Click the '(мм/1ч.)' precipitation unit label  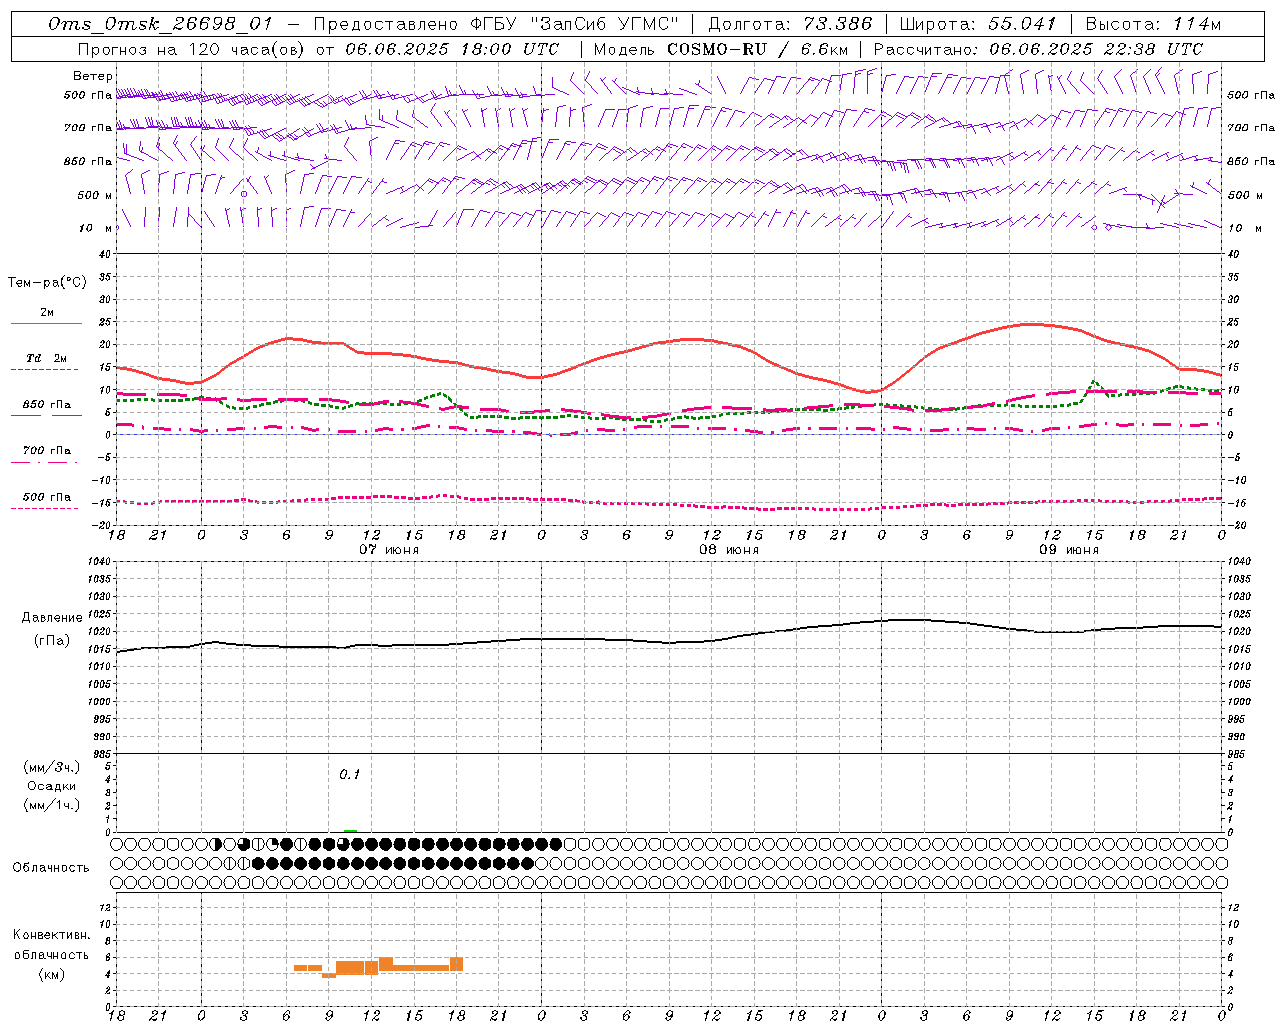51,805
